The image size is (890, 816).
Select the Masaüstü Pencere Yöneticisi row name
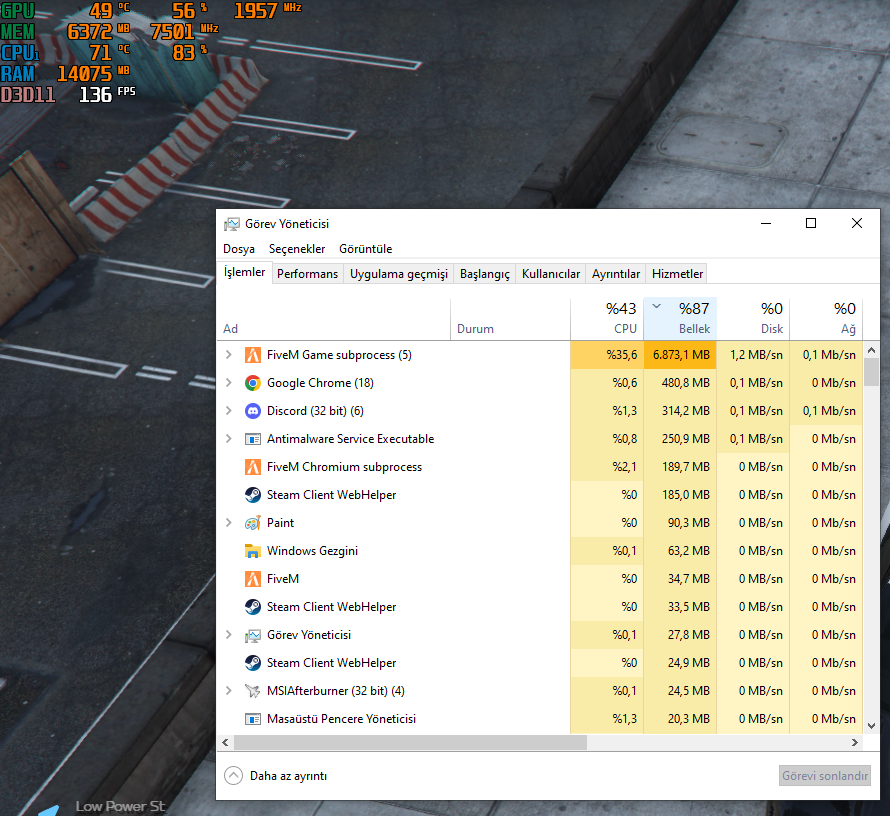coord(341,719)
